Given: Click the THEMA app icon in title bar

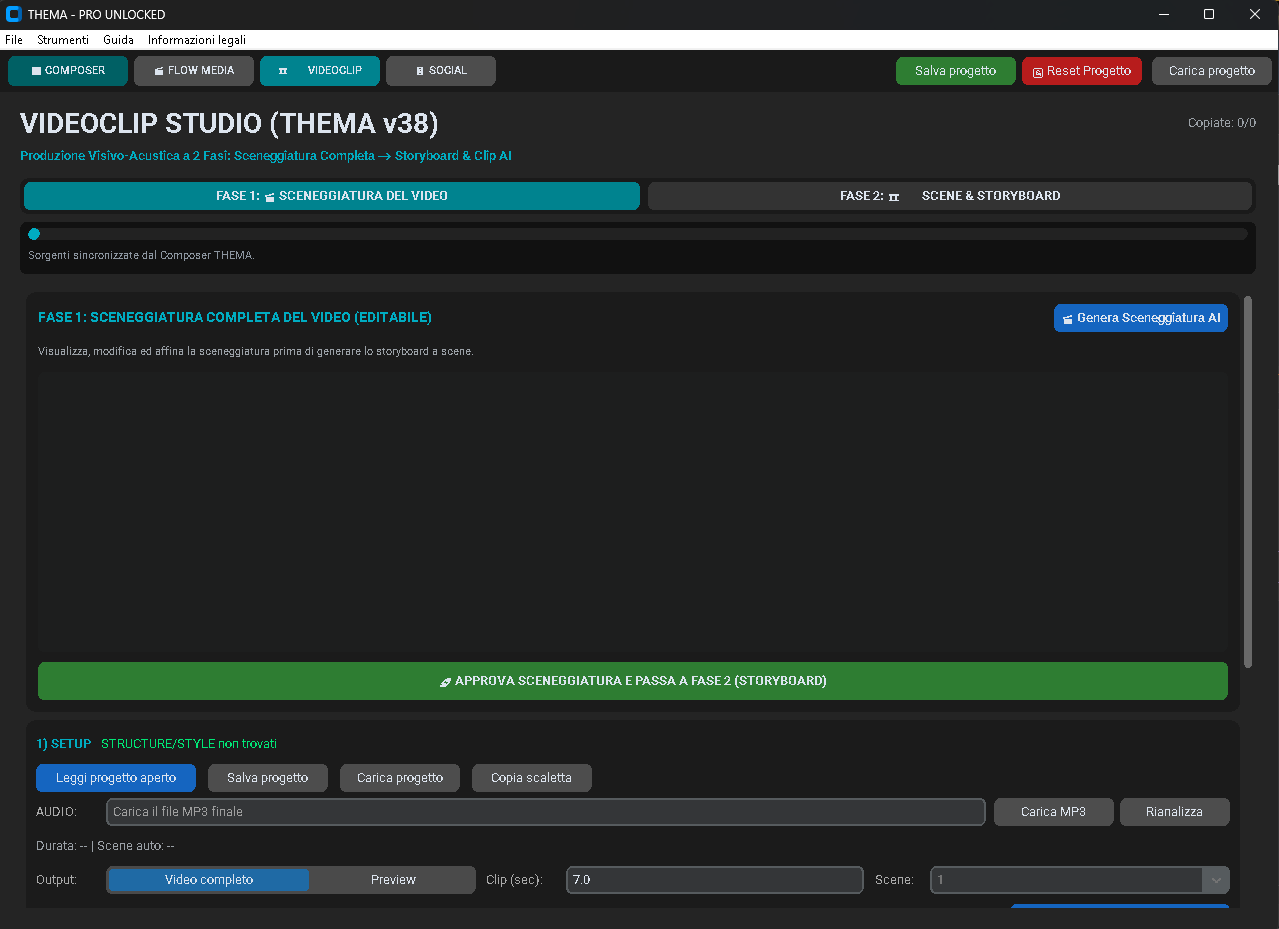Looking at the screenshot, I should coord(14,14).
